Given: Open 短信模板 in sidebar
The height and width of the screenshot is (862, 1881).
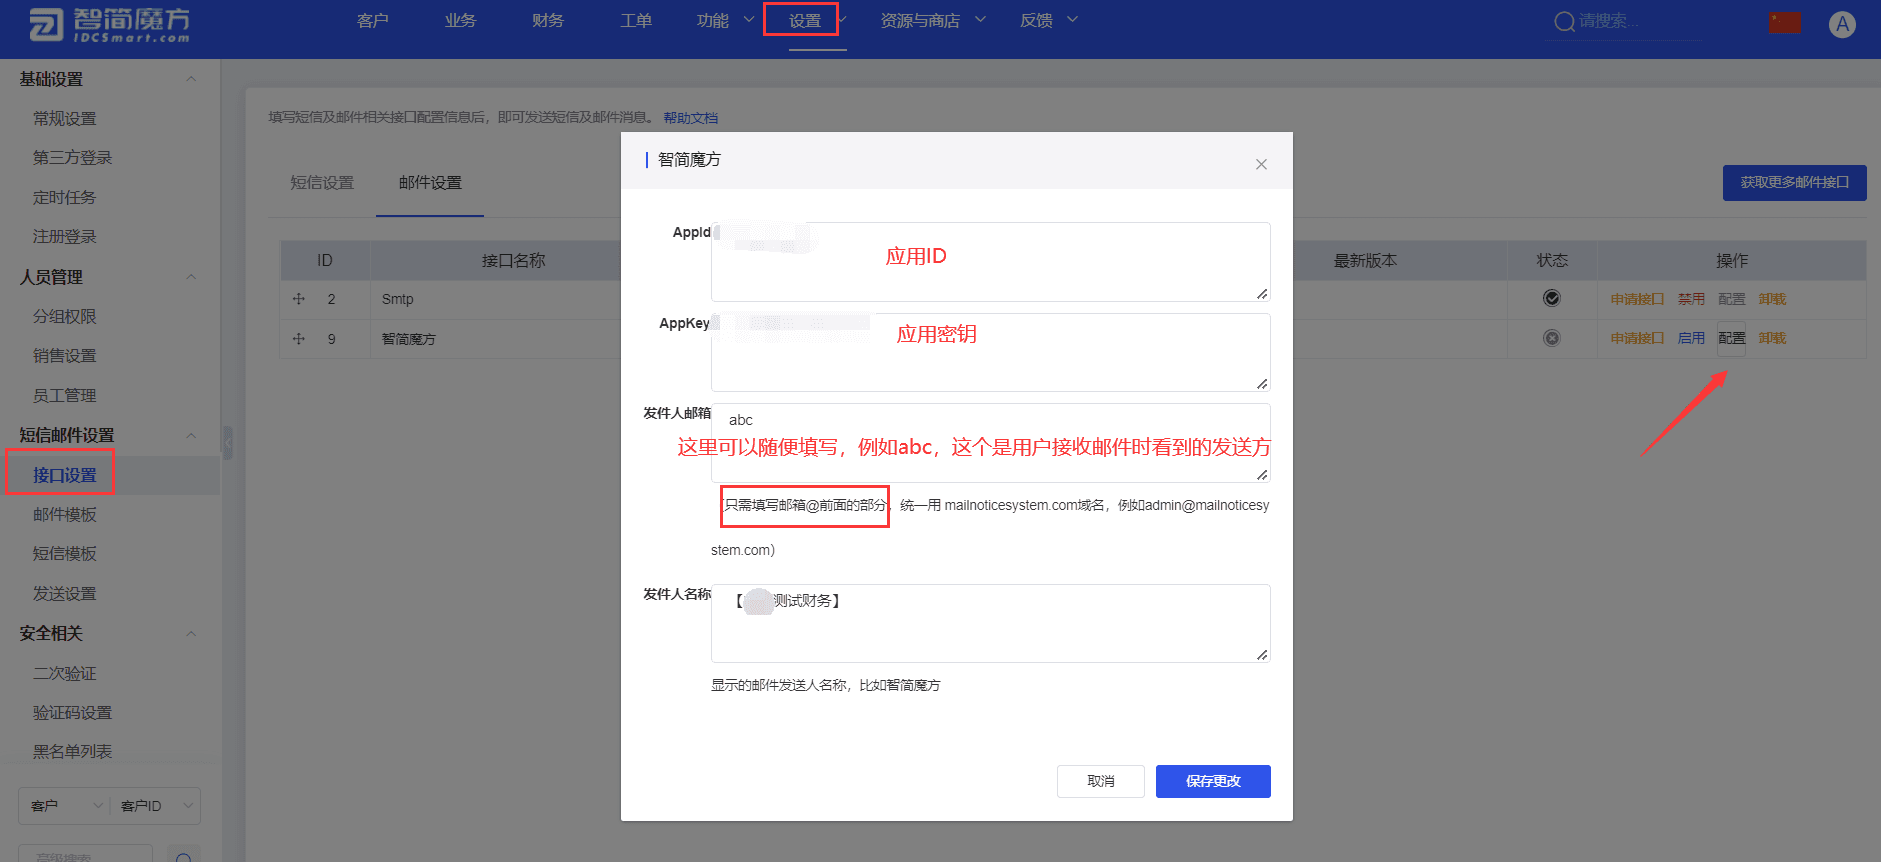Looking at the screenshot, I should tap(64, 553).
